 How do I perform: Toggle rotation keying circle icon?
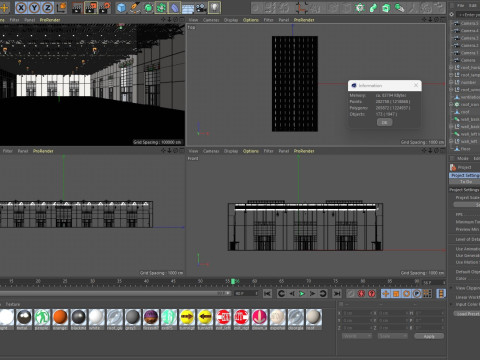(x=406, y=294)
